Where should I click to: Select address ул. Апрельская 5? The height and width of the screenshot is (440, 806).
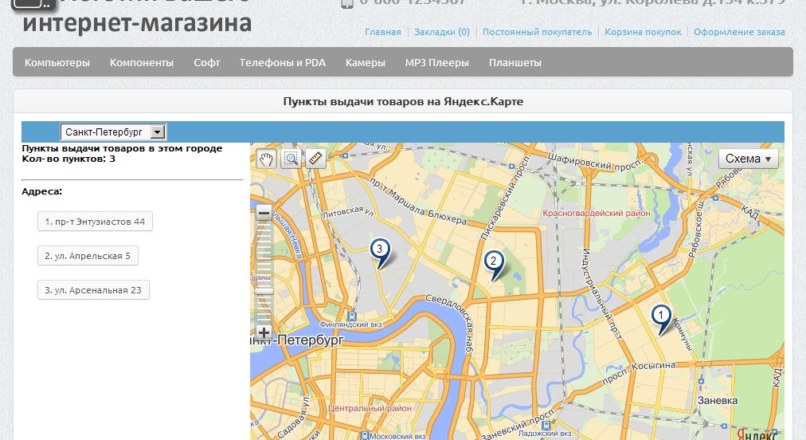click(x=87, y=256)
